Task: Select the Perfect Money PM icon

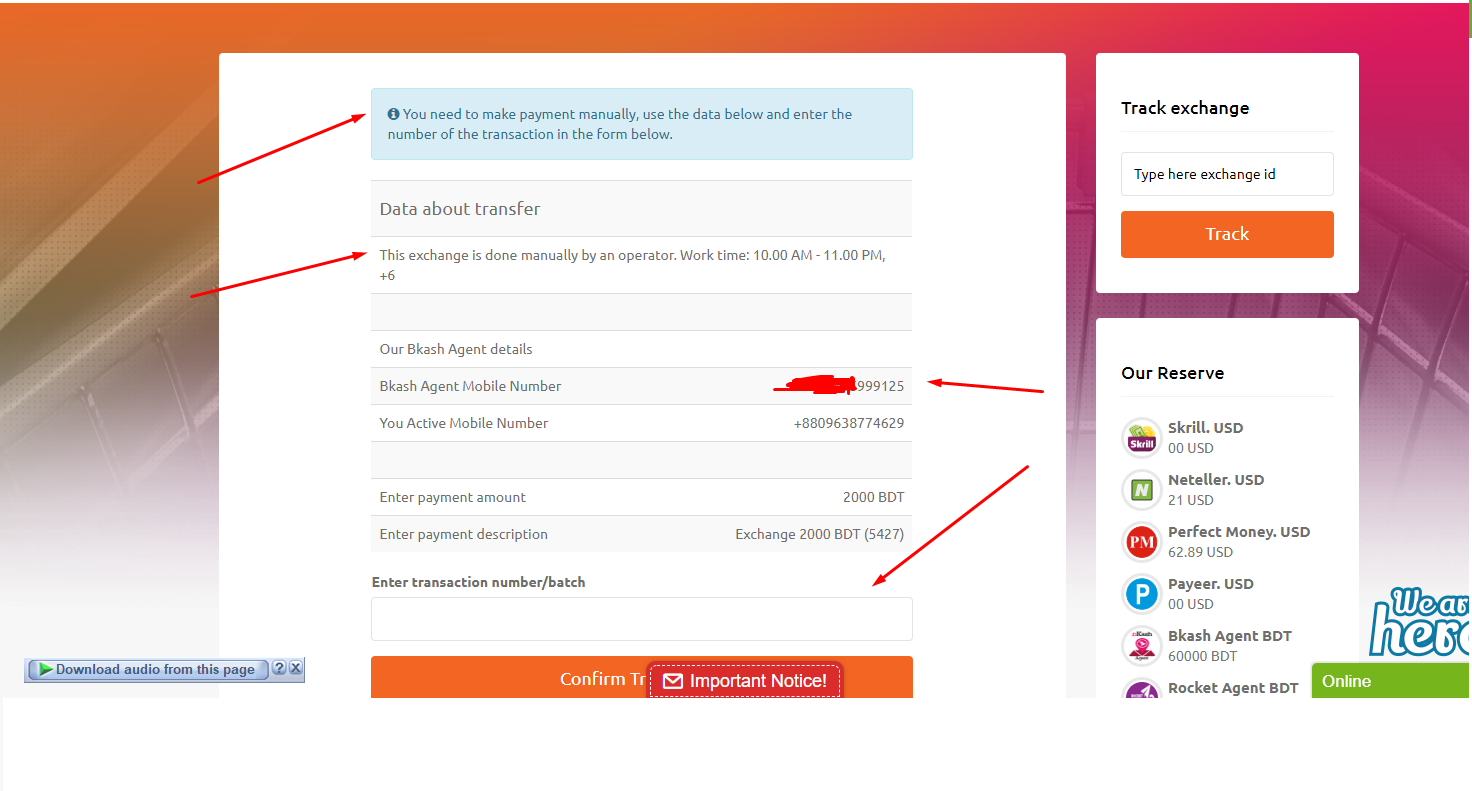Action: [1141, 542]
